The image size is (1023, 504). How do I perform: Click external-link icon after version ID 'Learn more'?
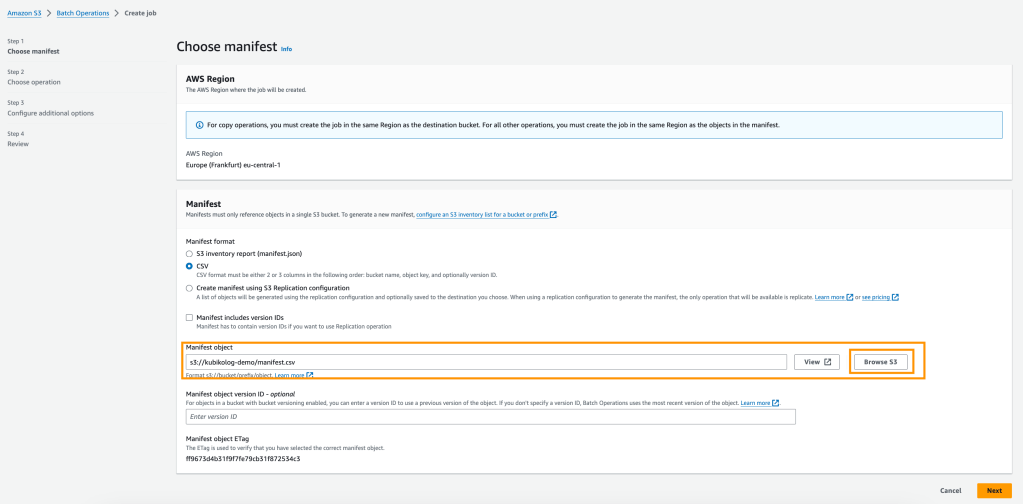click(776, 403)
